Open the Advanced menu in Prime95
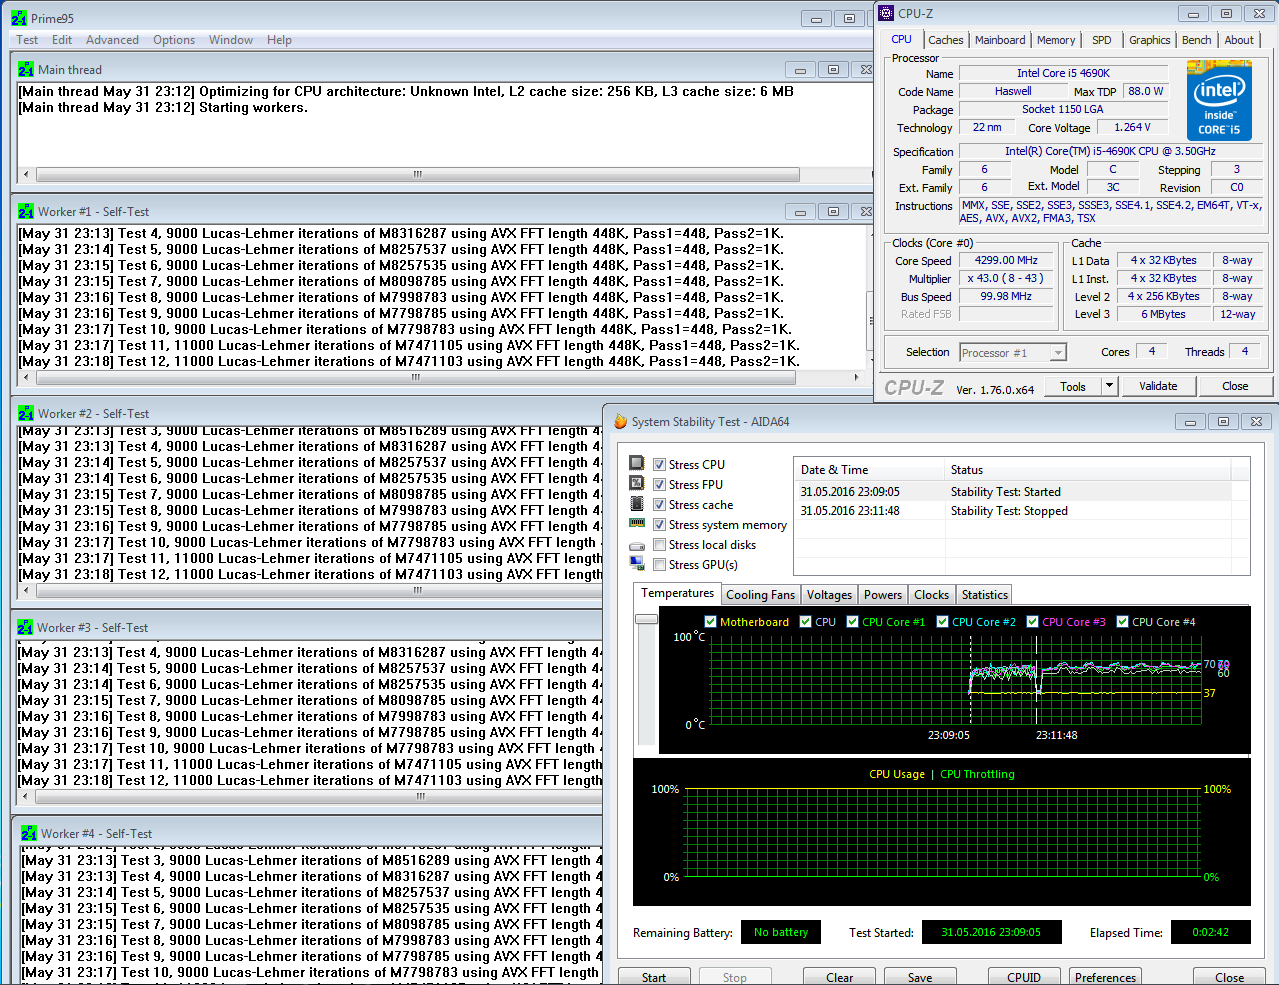1279x985 pixels. tap(112, 40)
